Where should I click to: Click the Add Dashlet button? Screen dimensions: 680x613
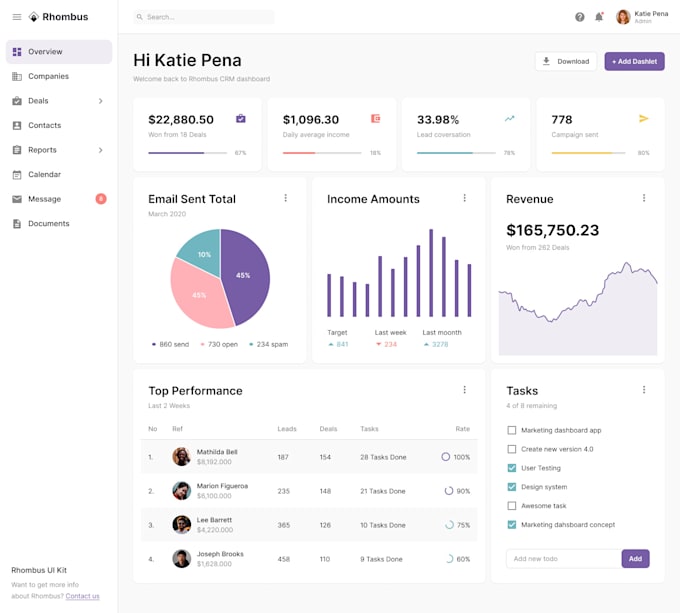coord(634,61)
